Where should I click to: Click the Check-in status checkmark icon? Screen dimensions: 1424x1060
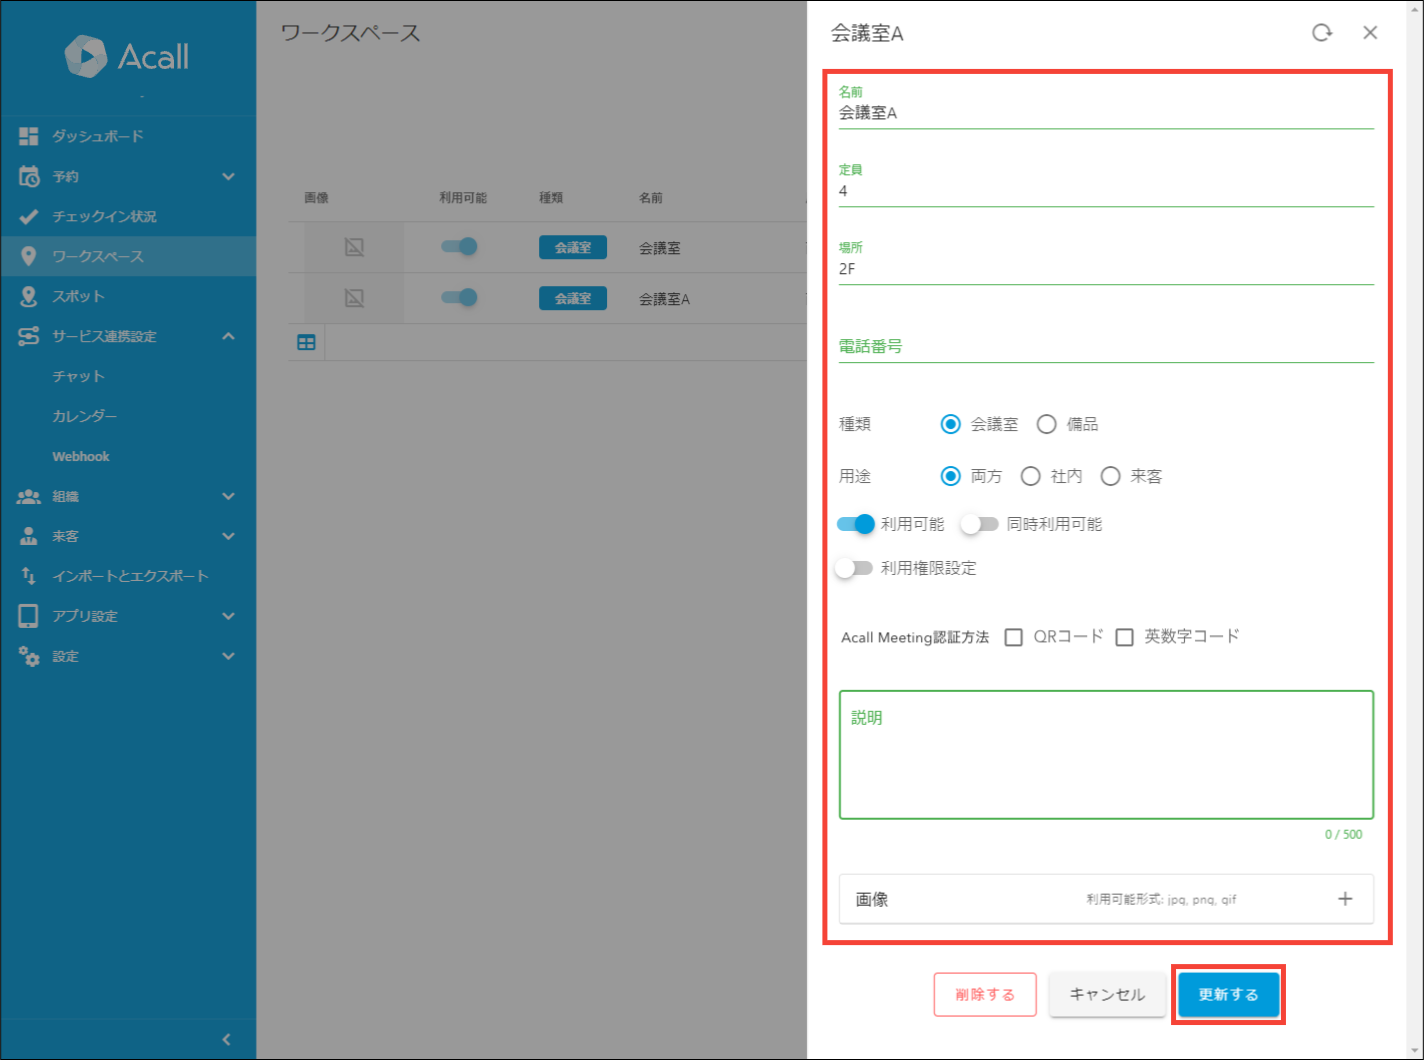[29, 216]
